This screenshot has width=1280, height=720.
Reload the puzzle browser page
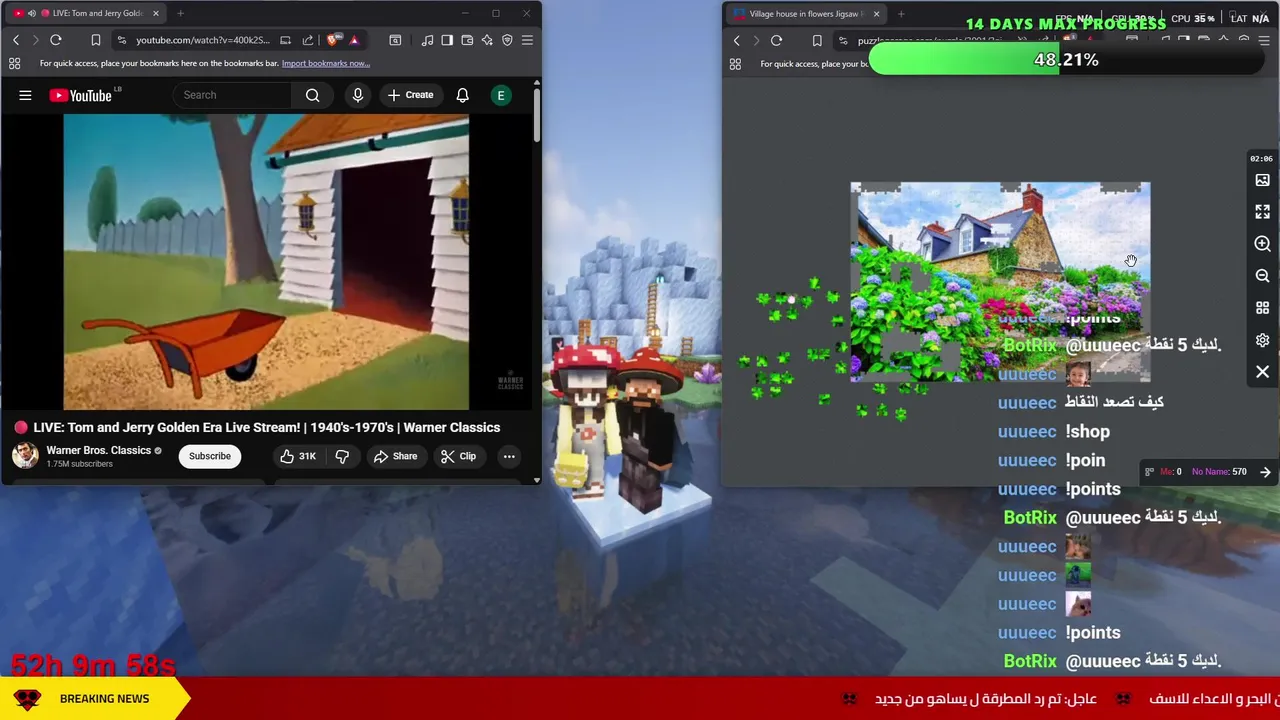776,41
